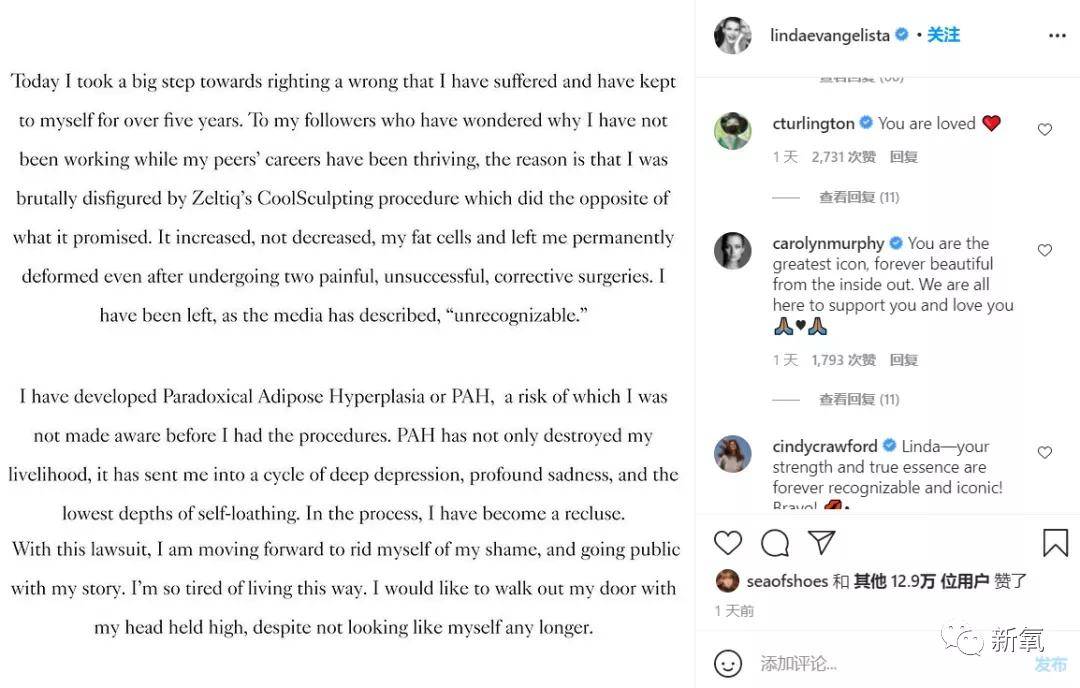Open the three-dot more options menu
This screenshot has height=688, width=1080.
[x=1057, y=36]
